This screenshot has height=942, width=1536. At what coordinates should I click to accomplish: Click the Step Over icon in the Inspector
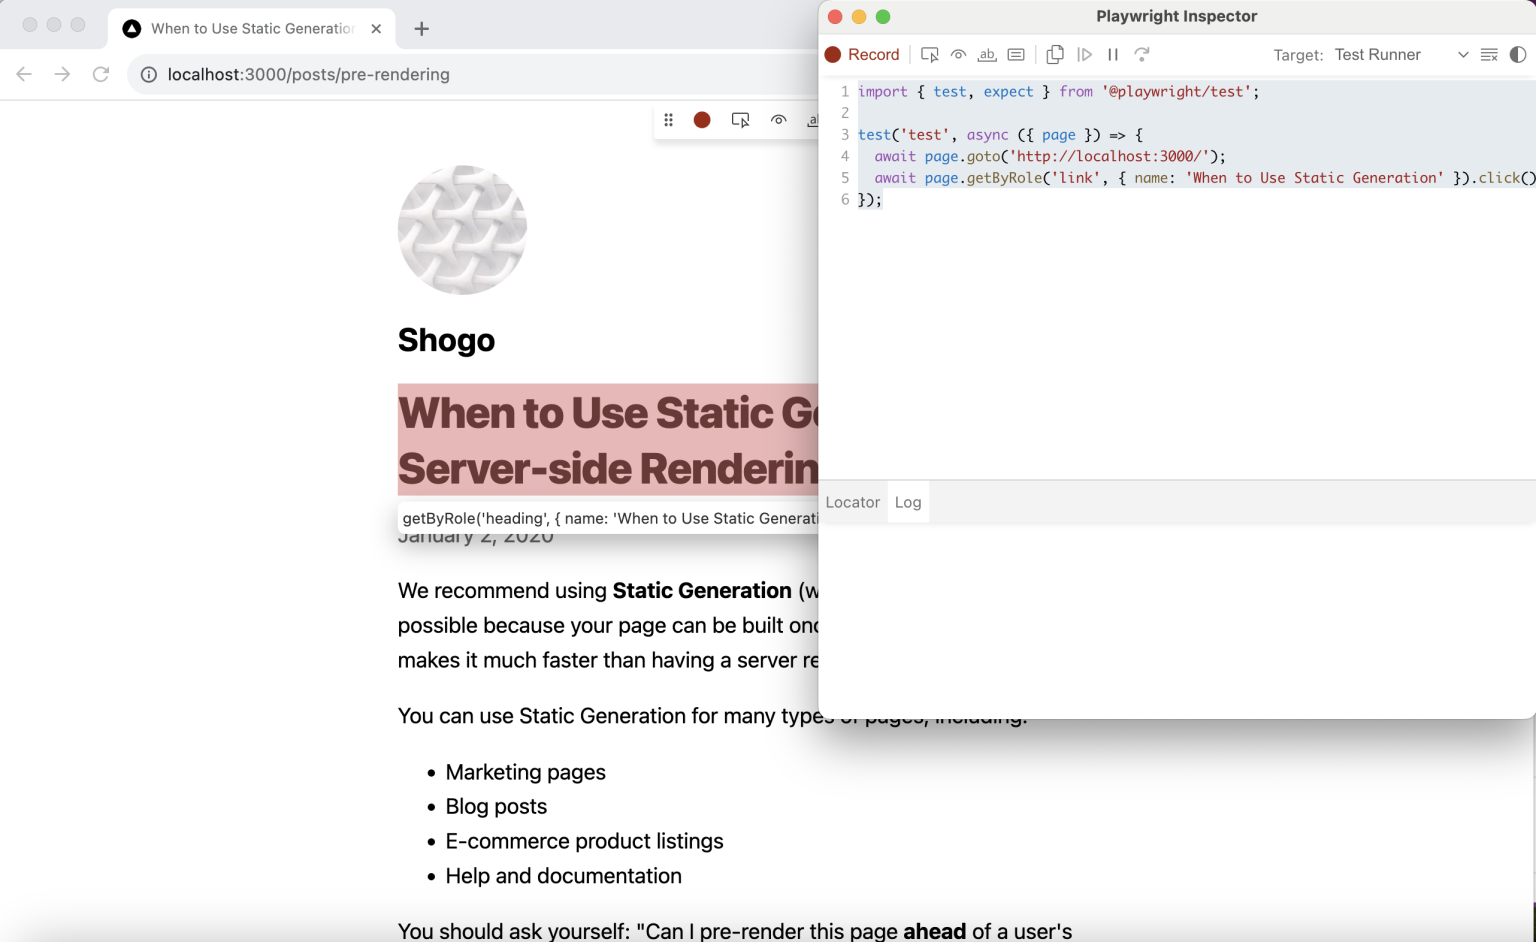pos(1142,55)
